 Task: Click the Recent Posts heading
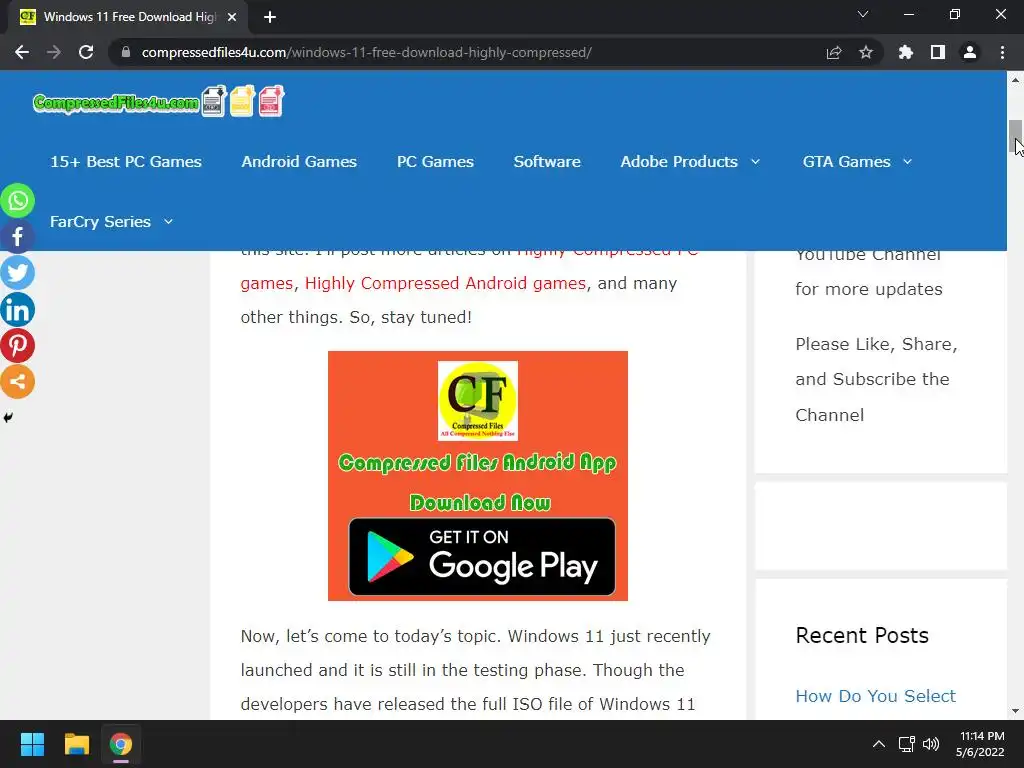coord(862,635)
